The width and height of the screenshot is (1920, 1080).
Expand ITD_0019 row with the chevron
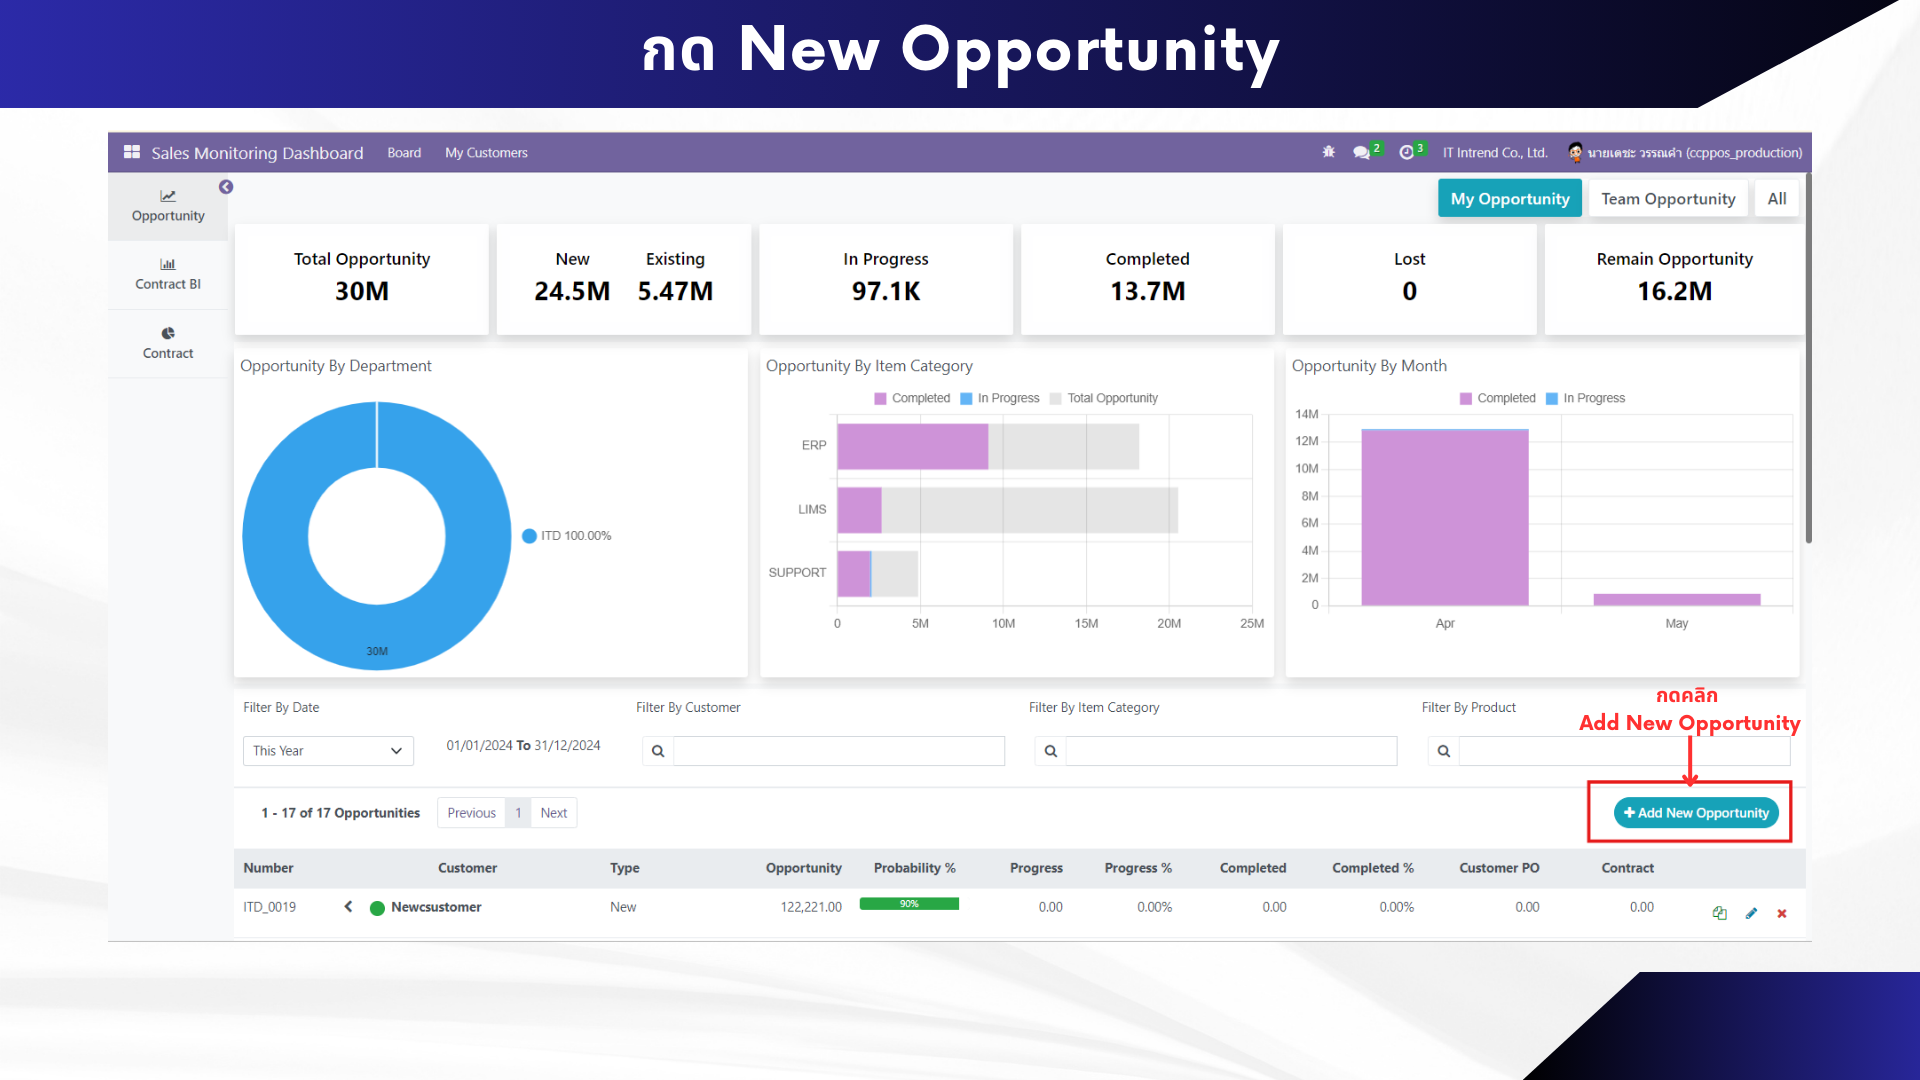click(348, 907)
